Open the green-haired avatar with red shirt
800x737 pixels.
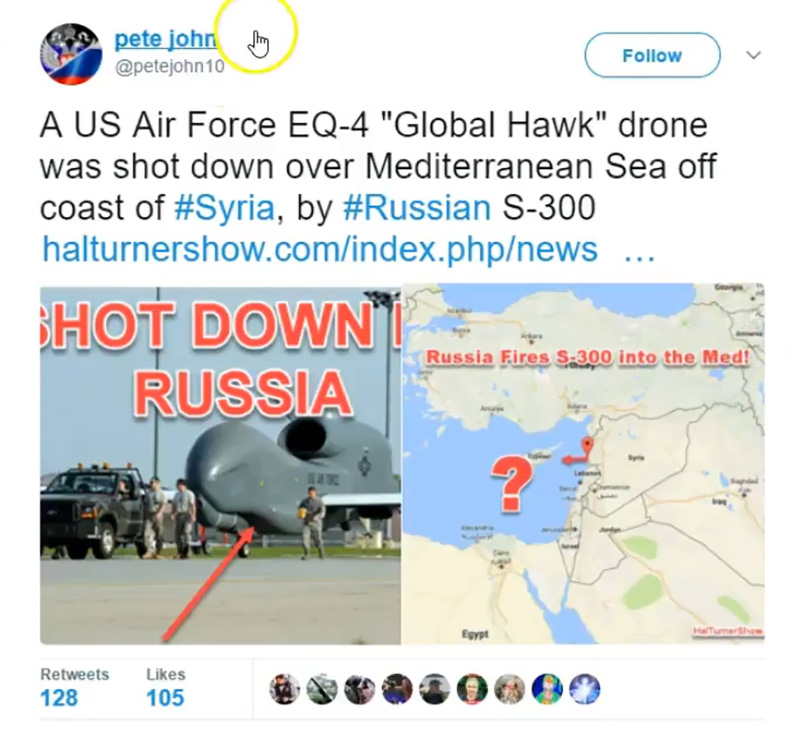tap(472, 689)
